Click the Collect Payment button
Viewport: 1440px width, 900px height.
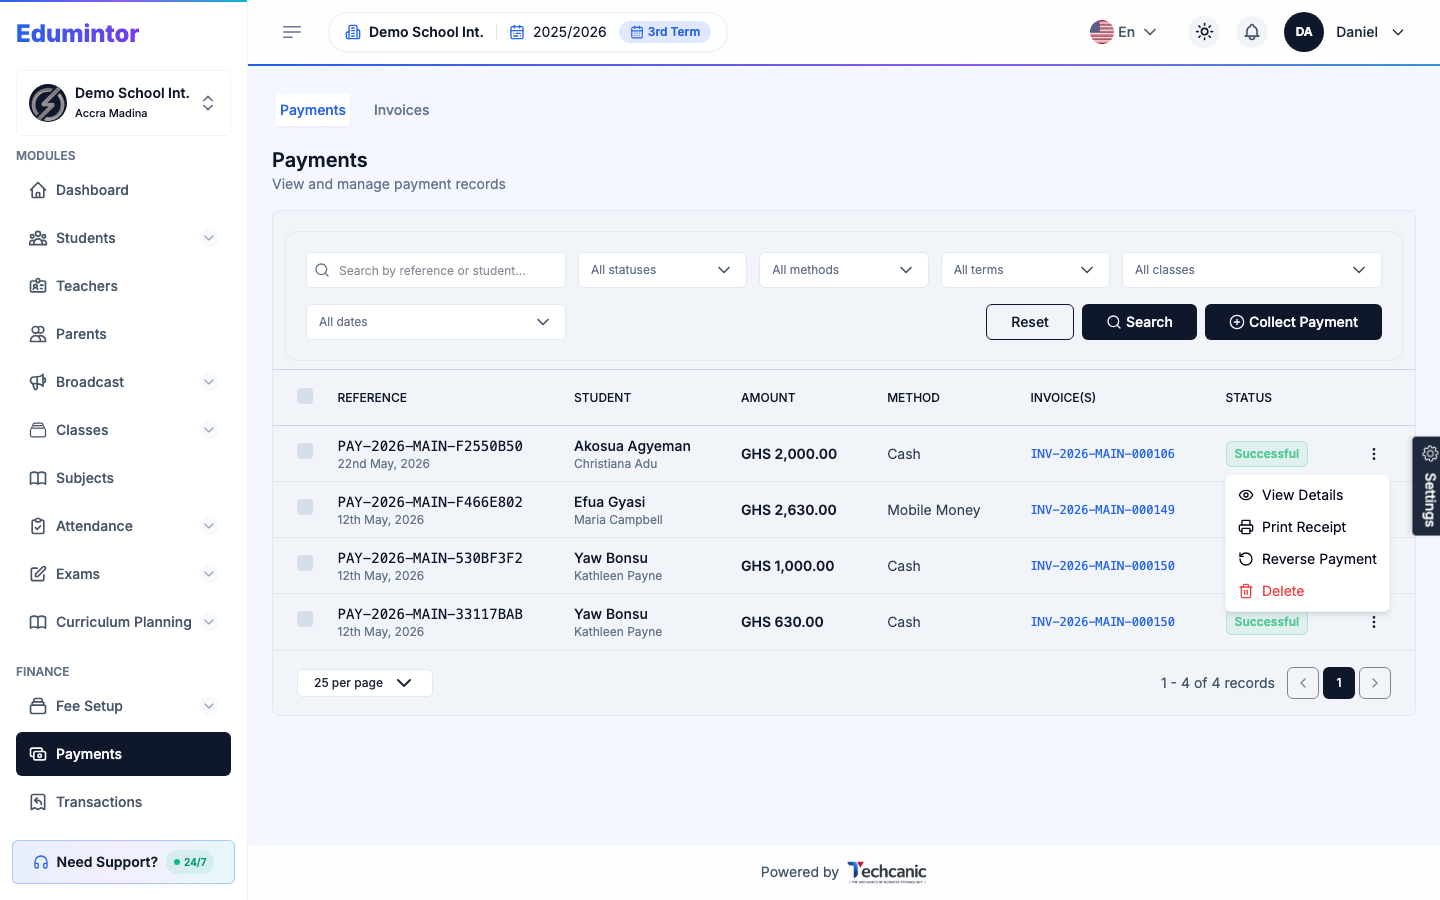pyautogui.click(x=1293, y=322)
